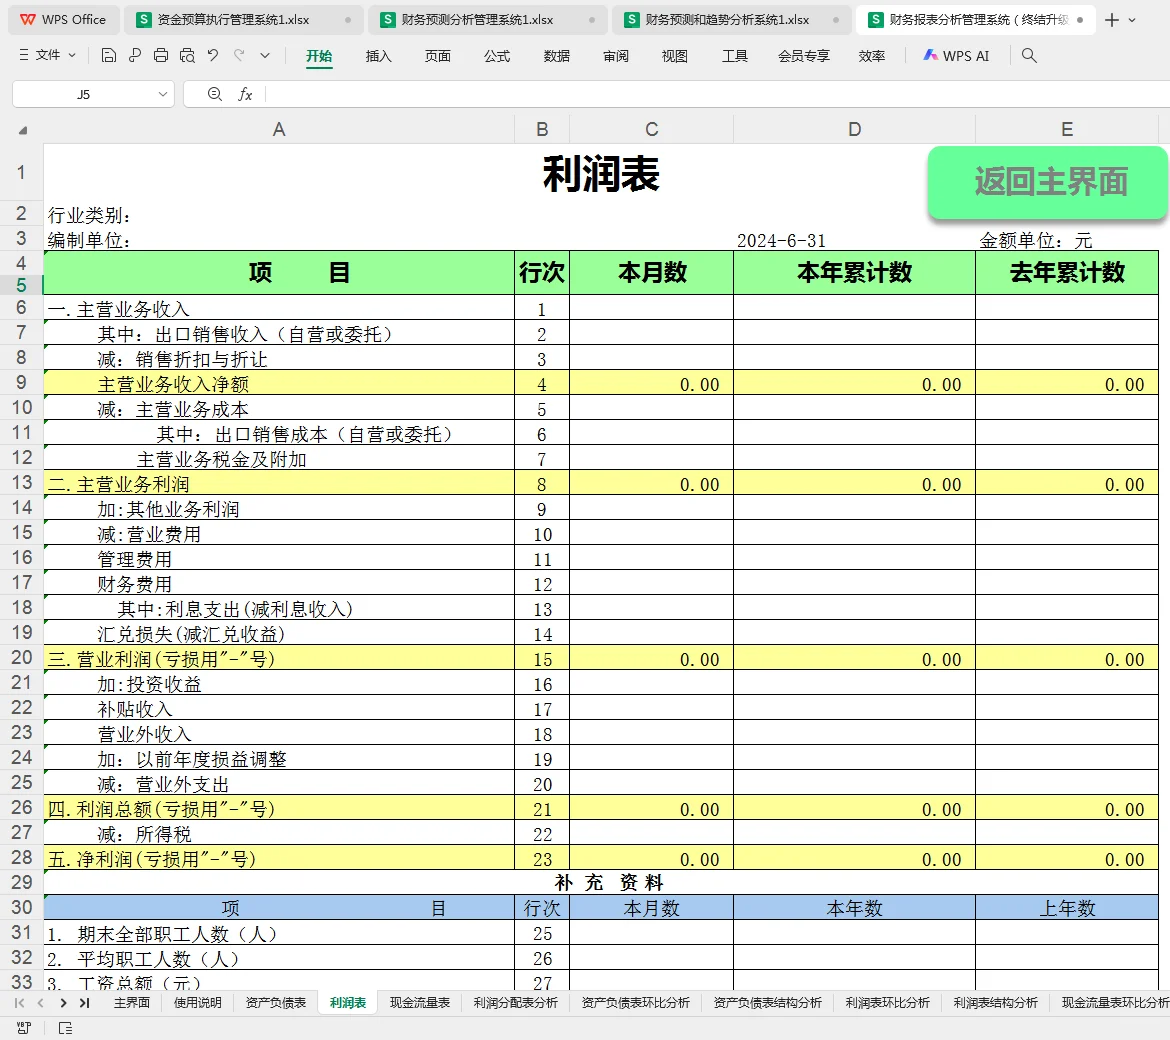1170x1040 pixels.
Task: Select the 数据 ribbon tab
Action: tap(557, 56)
